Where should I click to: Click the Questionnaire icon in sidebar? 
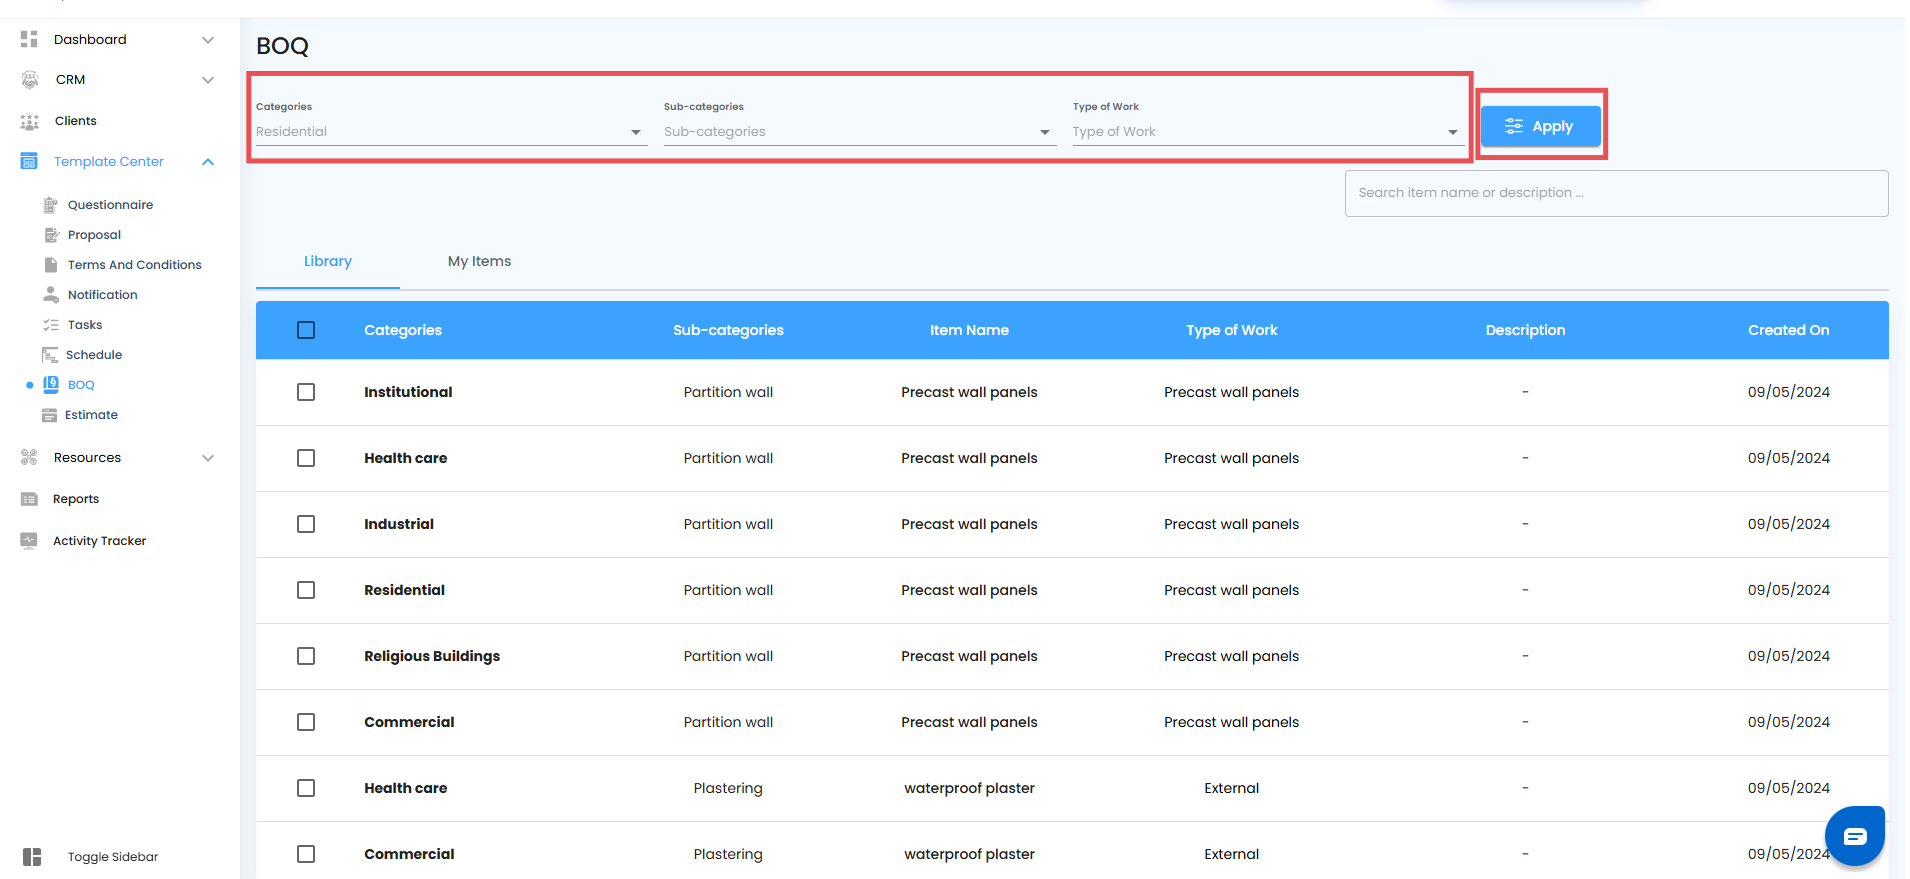click(50, 205)
